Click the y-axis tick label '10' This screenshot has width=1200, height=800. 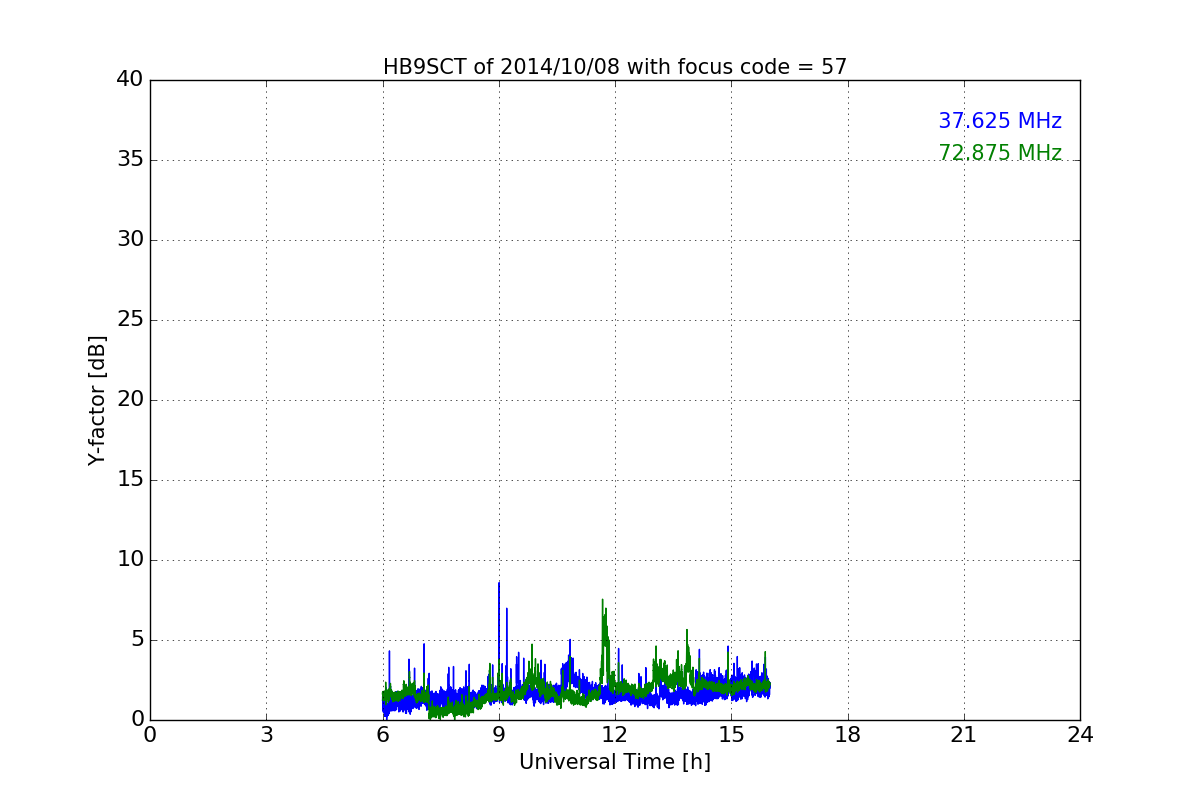pyautogui.click(x=130, y=560)
